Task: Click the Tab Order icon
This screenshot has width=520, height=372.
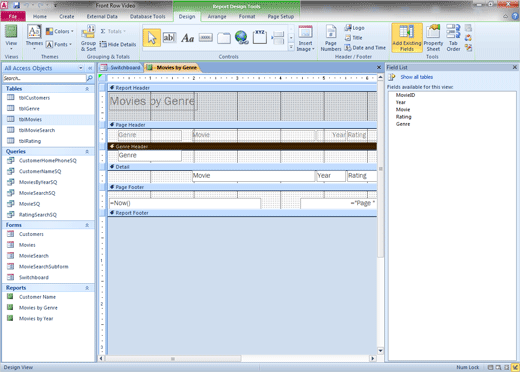Action: click(x=453, y=38)
